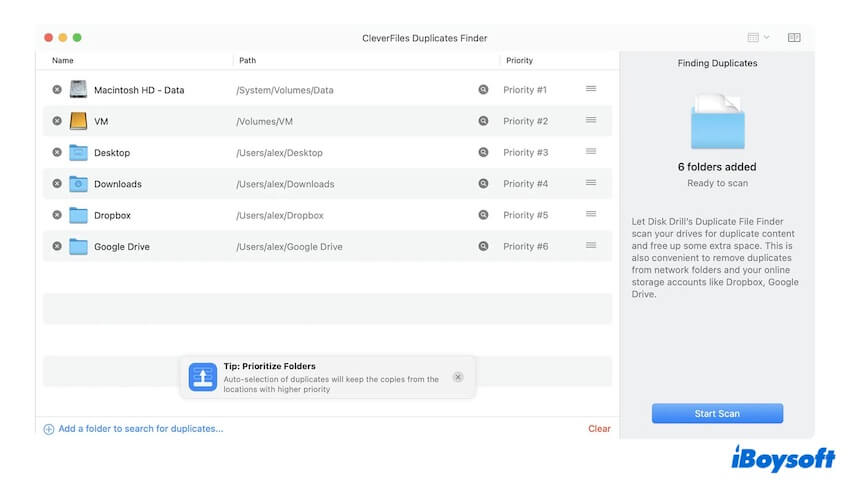850x480 pixels.
Task: Grab Priority #3 reorder handle
Action: click(591, 151)
